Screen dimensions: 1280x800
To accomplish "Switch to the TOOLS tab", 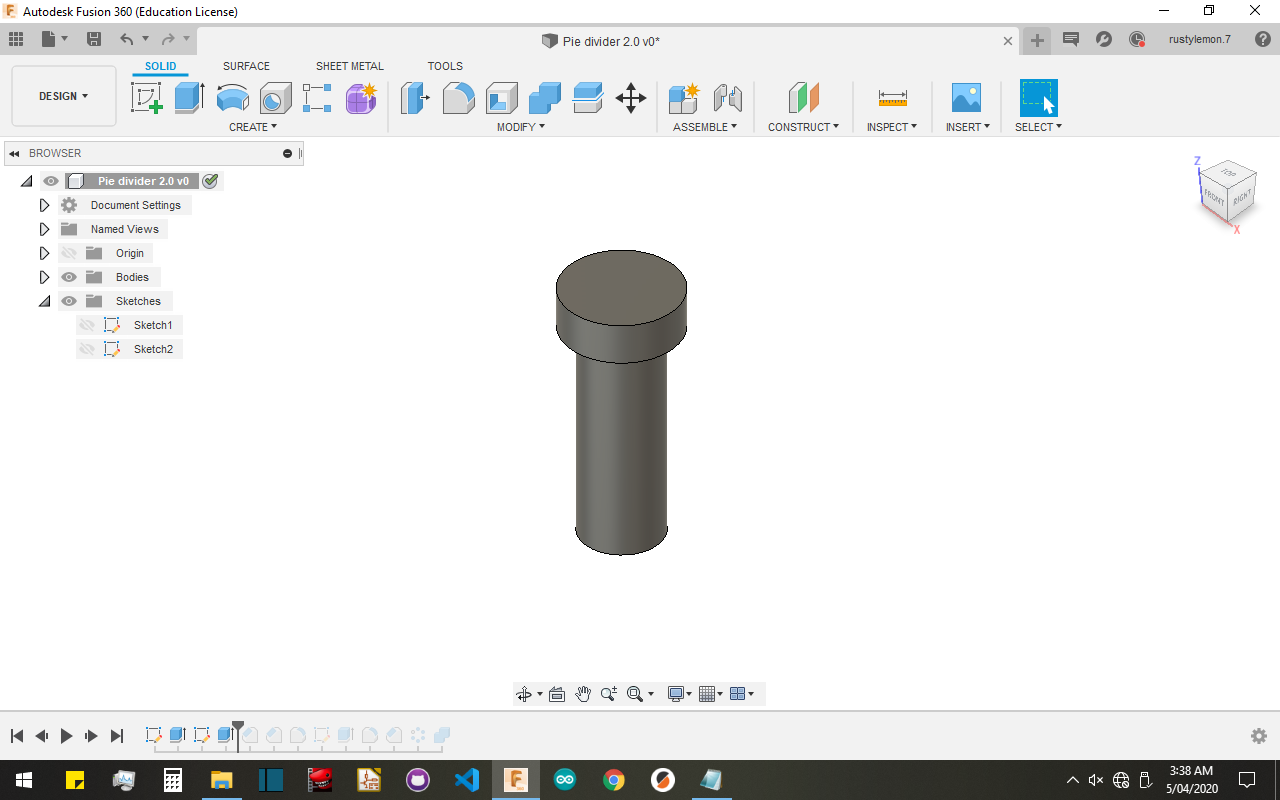I will tap(445, 66).
